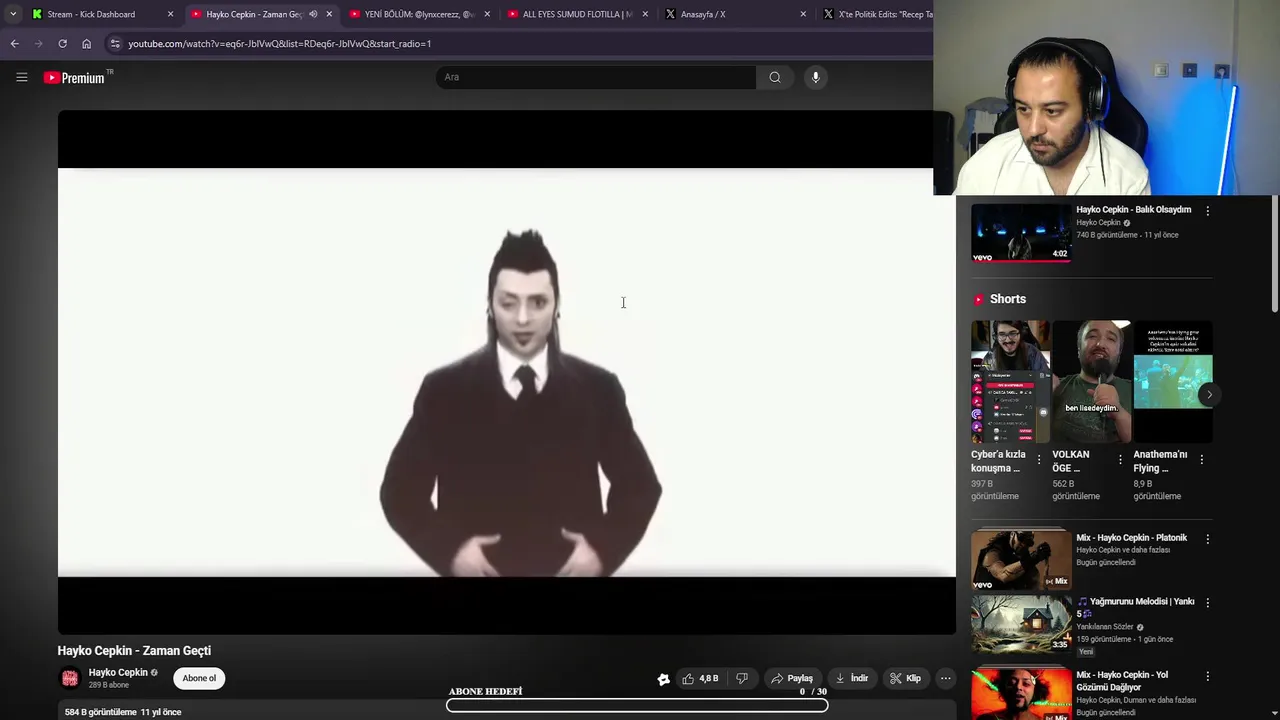
Task: Switch to Stream - Kick Dashboard tab
Action: 91,14
